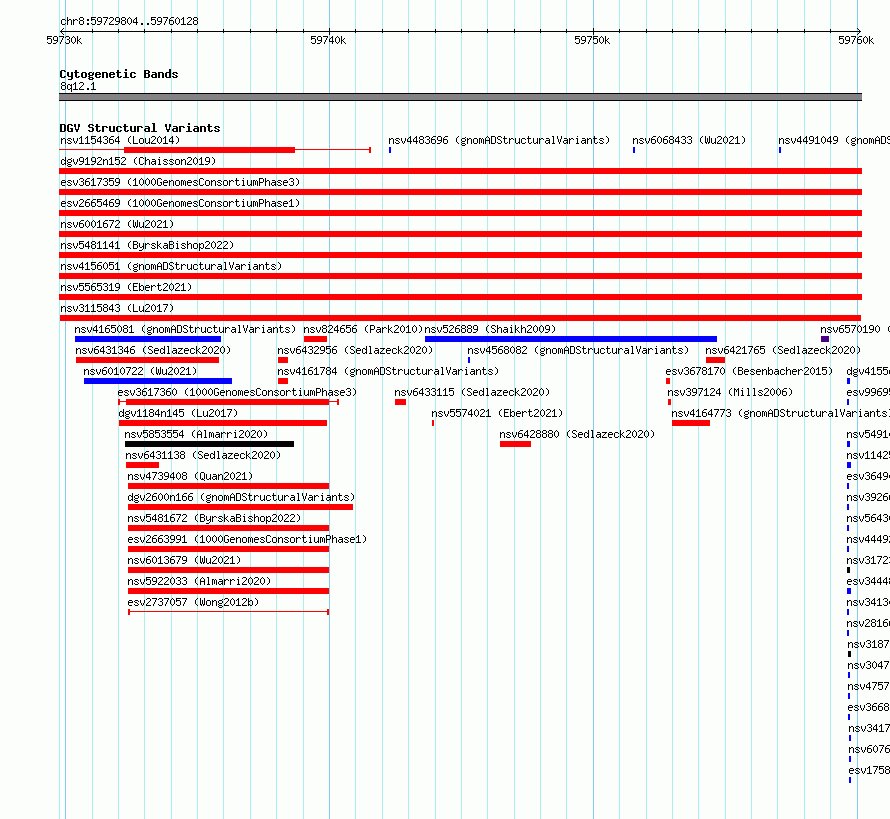Click nsv6431346 (Sedlazeck2020) label
The image size is (890, 819).
[x=153, y=350]
